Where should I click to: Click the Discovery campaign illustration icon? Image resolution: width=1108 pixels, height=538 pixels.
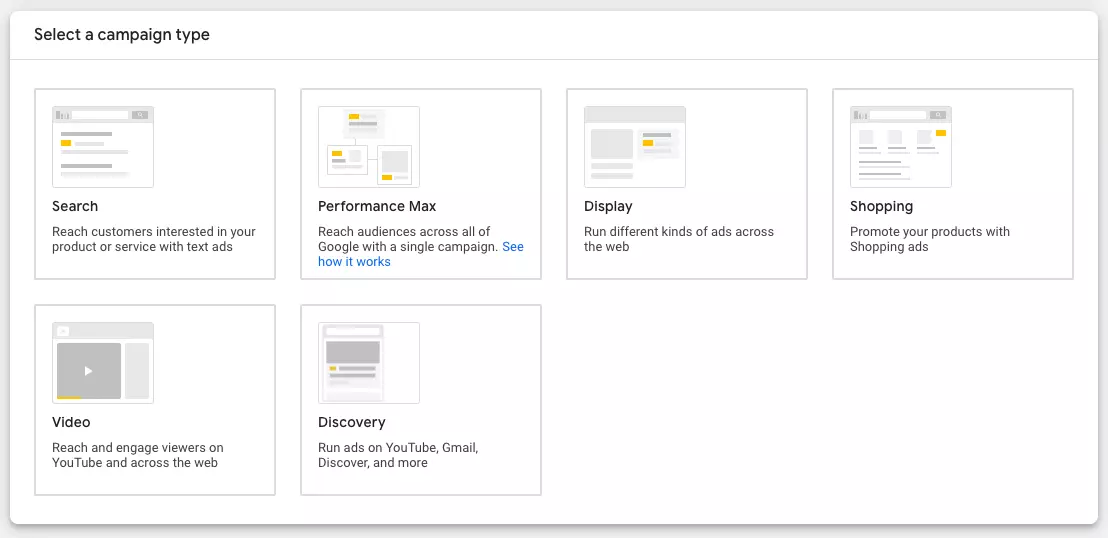[369, 363]
